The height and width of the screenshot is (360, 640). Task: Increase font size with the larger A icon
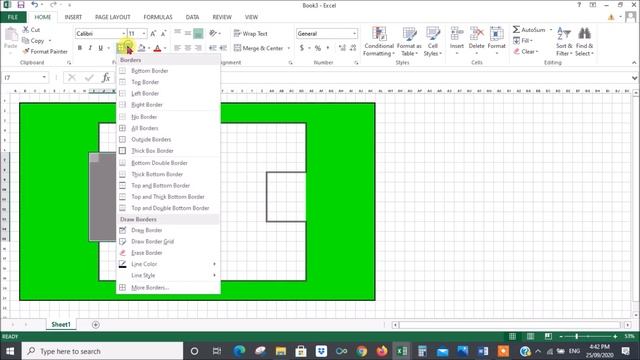tap(153, 33)
